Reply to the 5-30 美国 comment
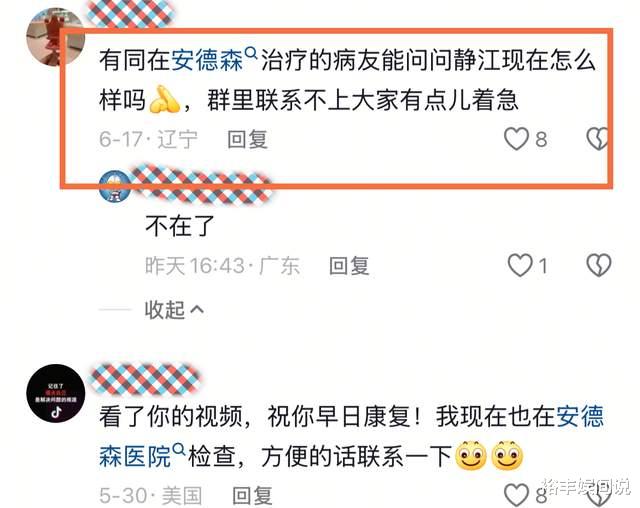640x508 pixels. pyautogui.click(x=252, y=496)
